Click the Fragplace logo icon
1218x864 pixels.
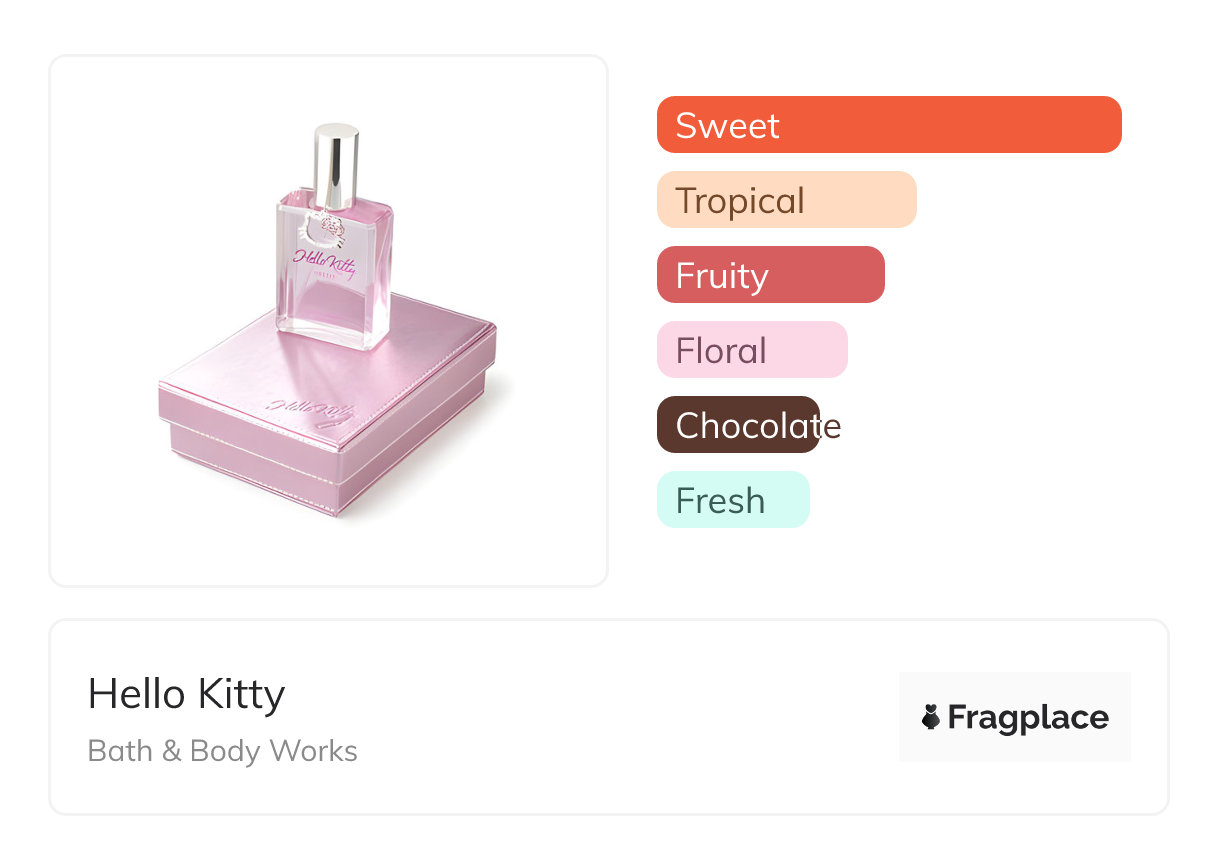point(931,717)
